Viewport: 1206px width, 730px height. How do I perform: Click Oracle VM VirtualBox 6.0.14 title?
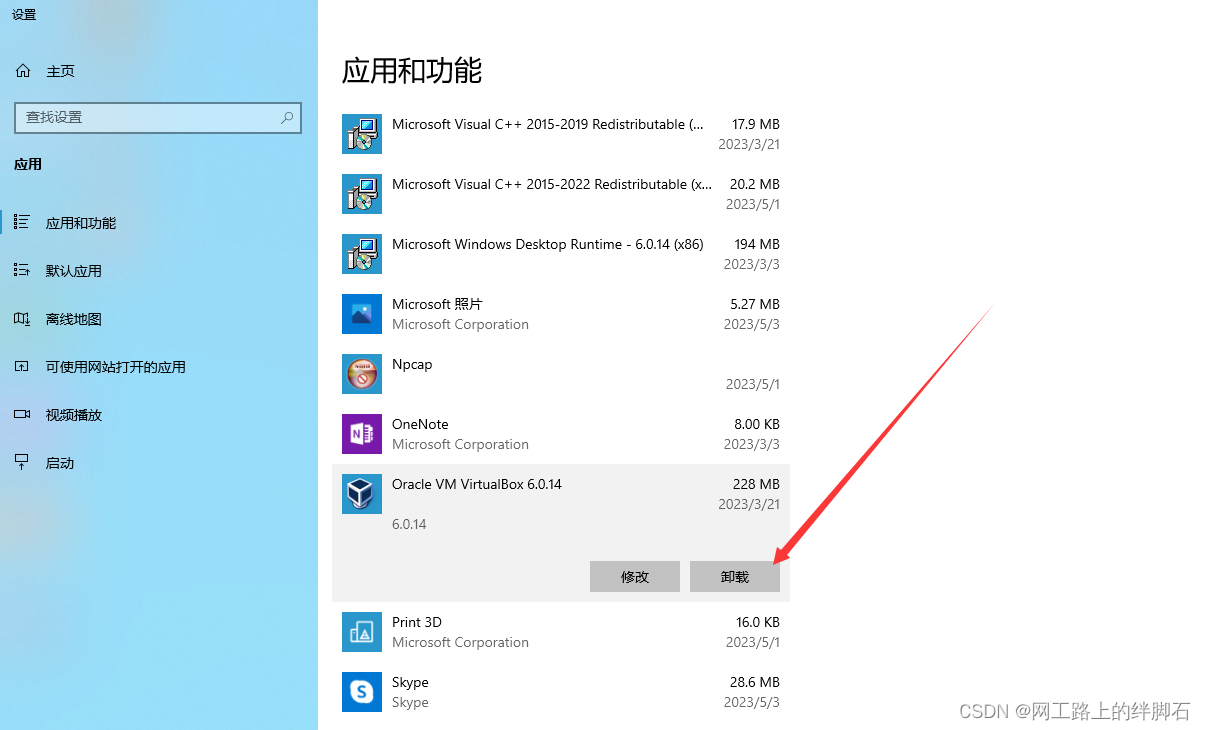click(x=477, y=484)
